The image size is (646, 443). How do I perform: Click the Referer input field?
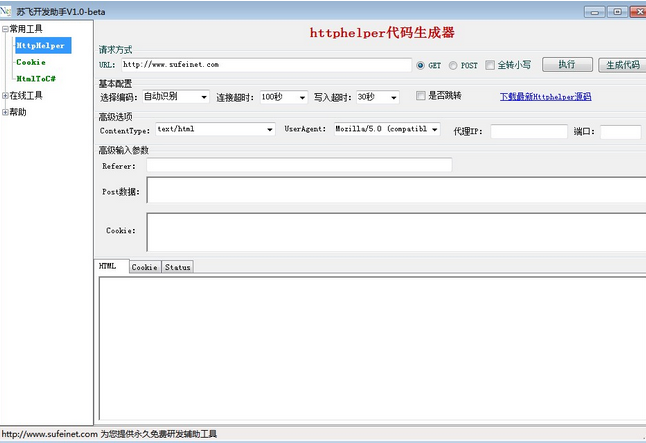[x=299, y=165]
